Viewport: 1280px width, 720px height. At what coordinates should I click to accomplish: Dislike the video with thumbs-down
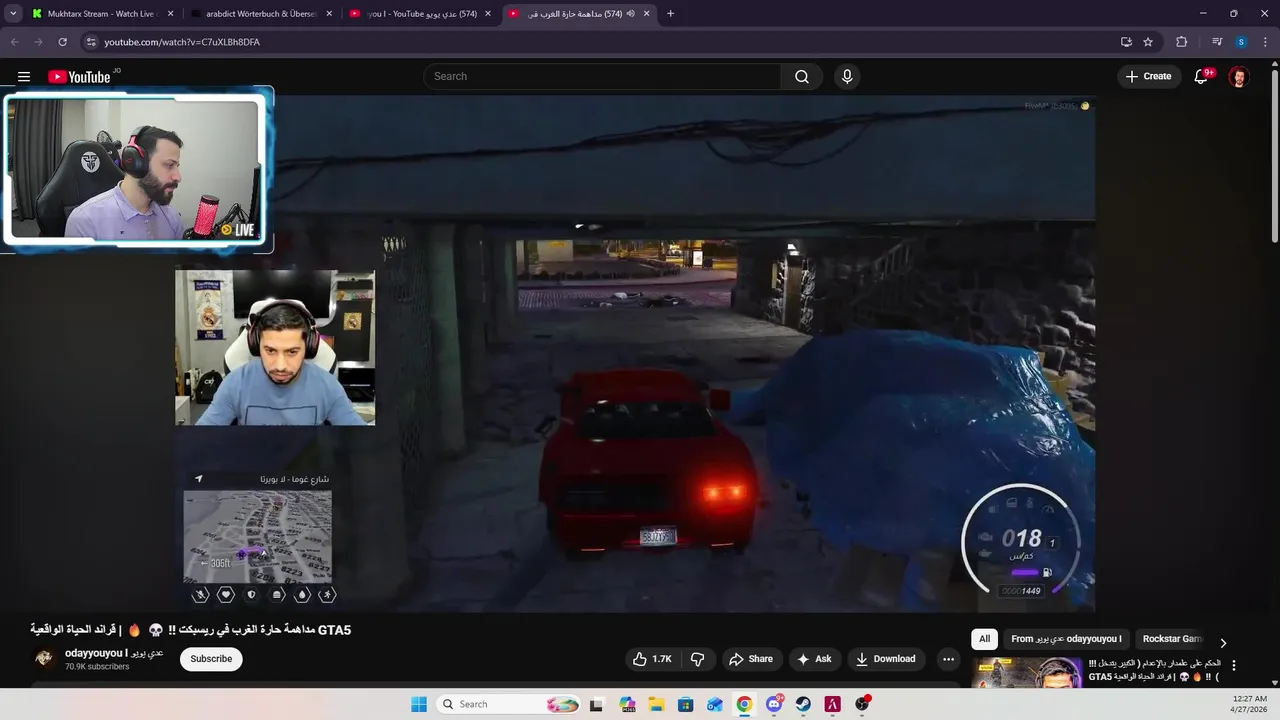tap(698, 659)
